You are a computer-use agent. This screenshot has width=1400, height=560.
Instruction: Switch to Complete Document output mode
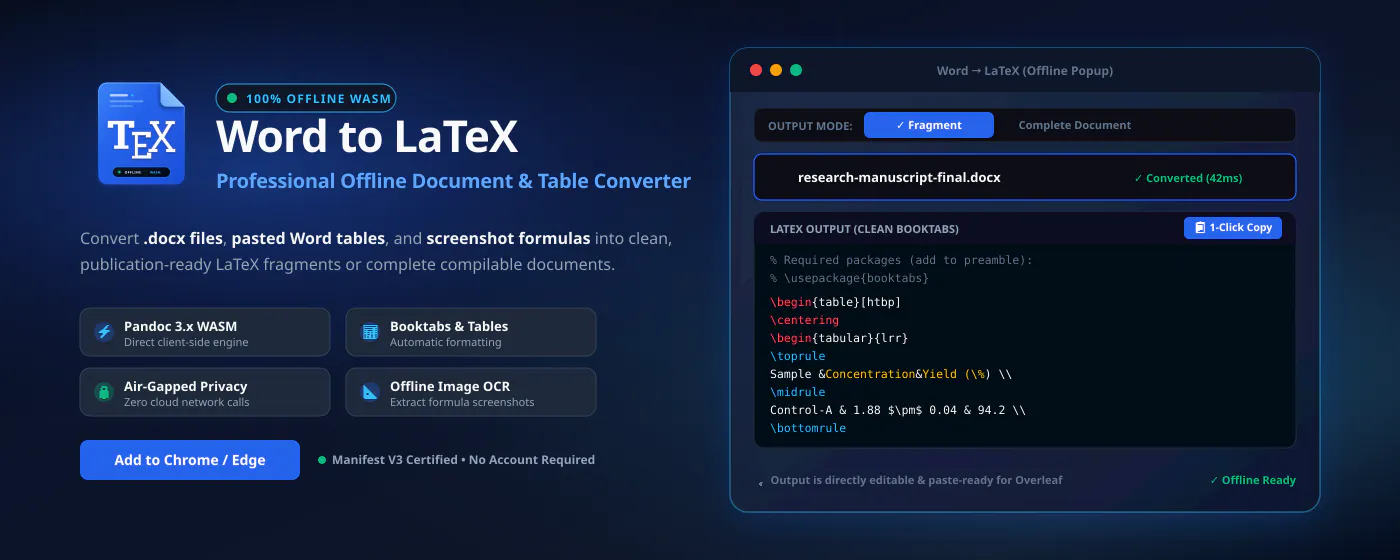(x=1075, y=125)
